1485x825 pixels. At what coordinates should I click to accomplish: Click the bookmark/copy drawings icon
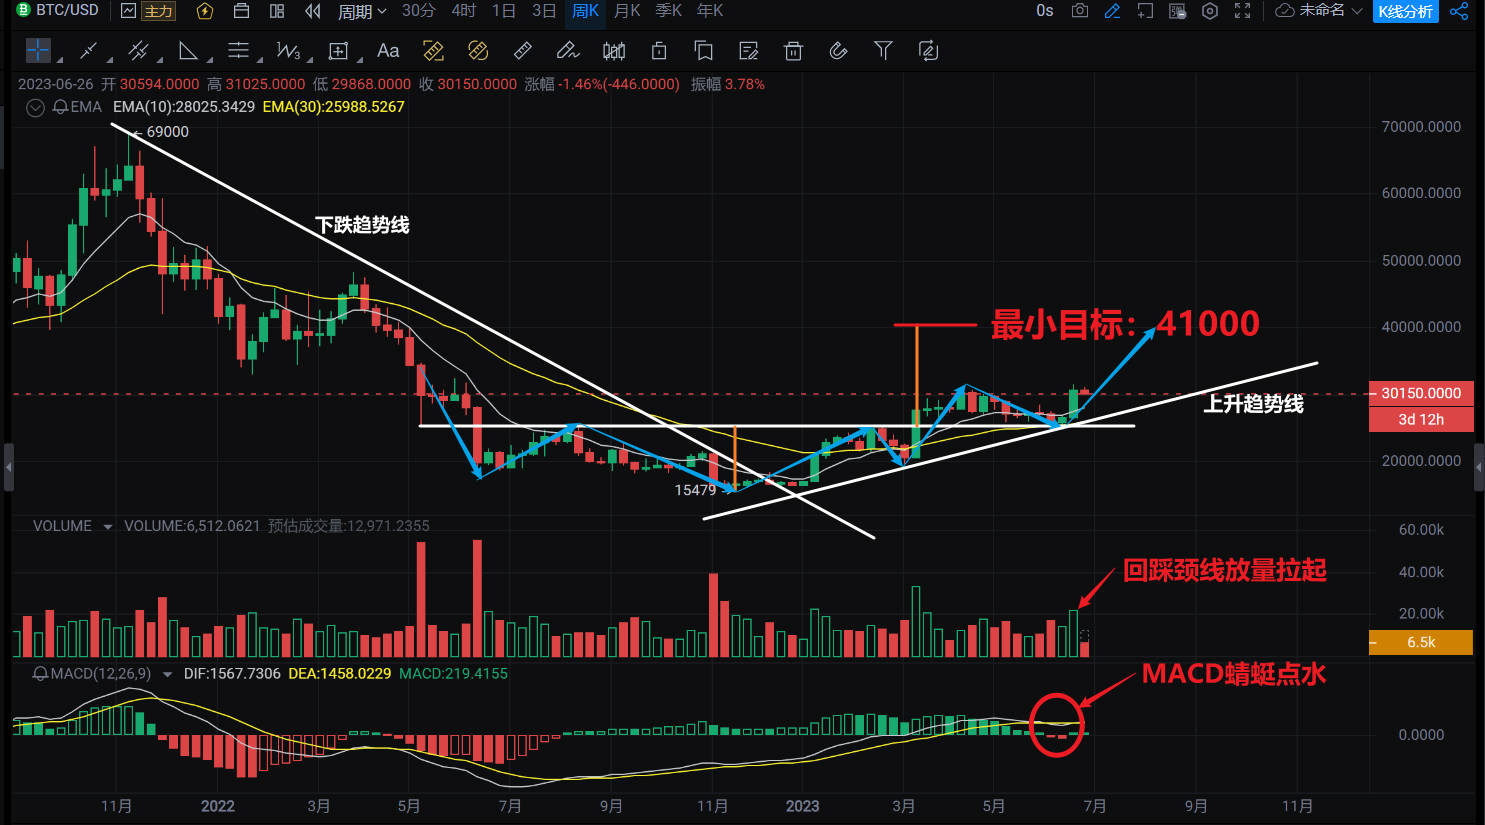pos(703,50)
